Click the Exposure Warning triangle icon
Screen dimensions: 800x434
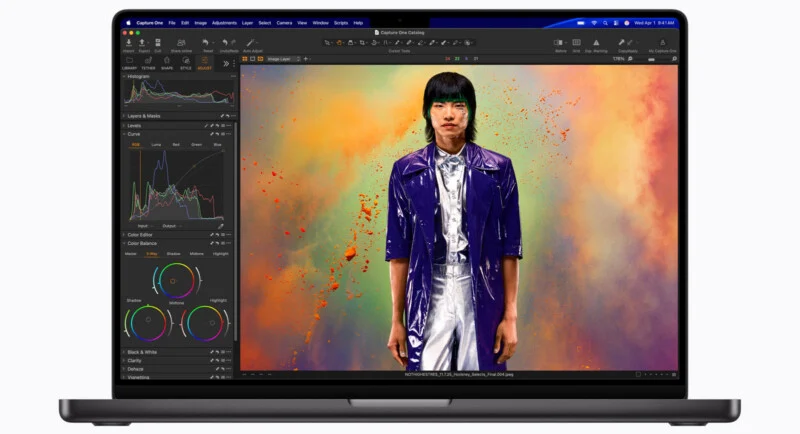(x=596, y=43)
